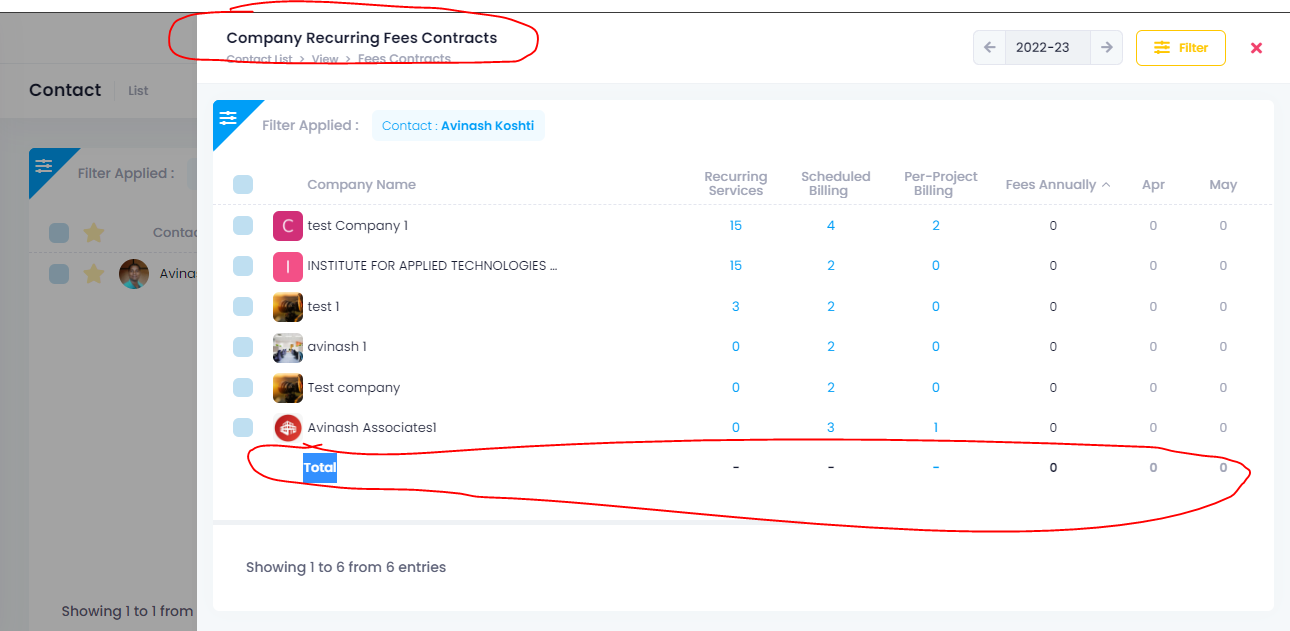
Task: Click the star icon beside Avinash contact
Action: click(x=93, y=273)
